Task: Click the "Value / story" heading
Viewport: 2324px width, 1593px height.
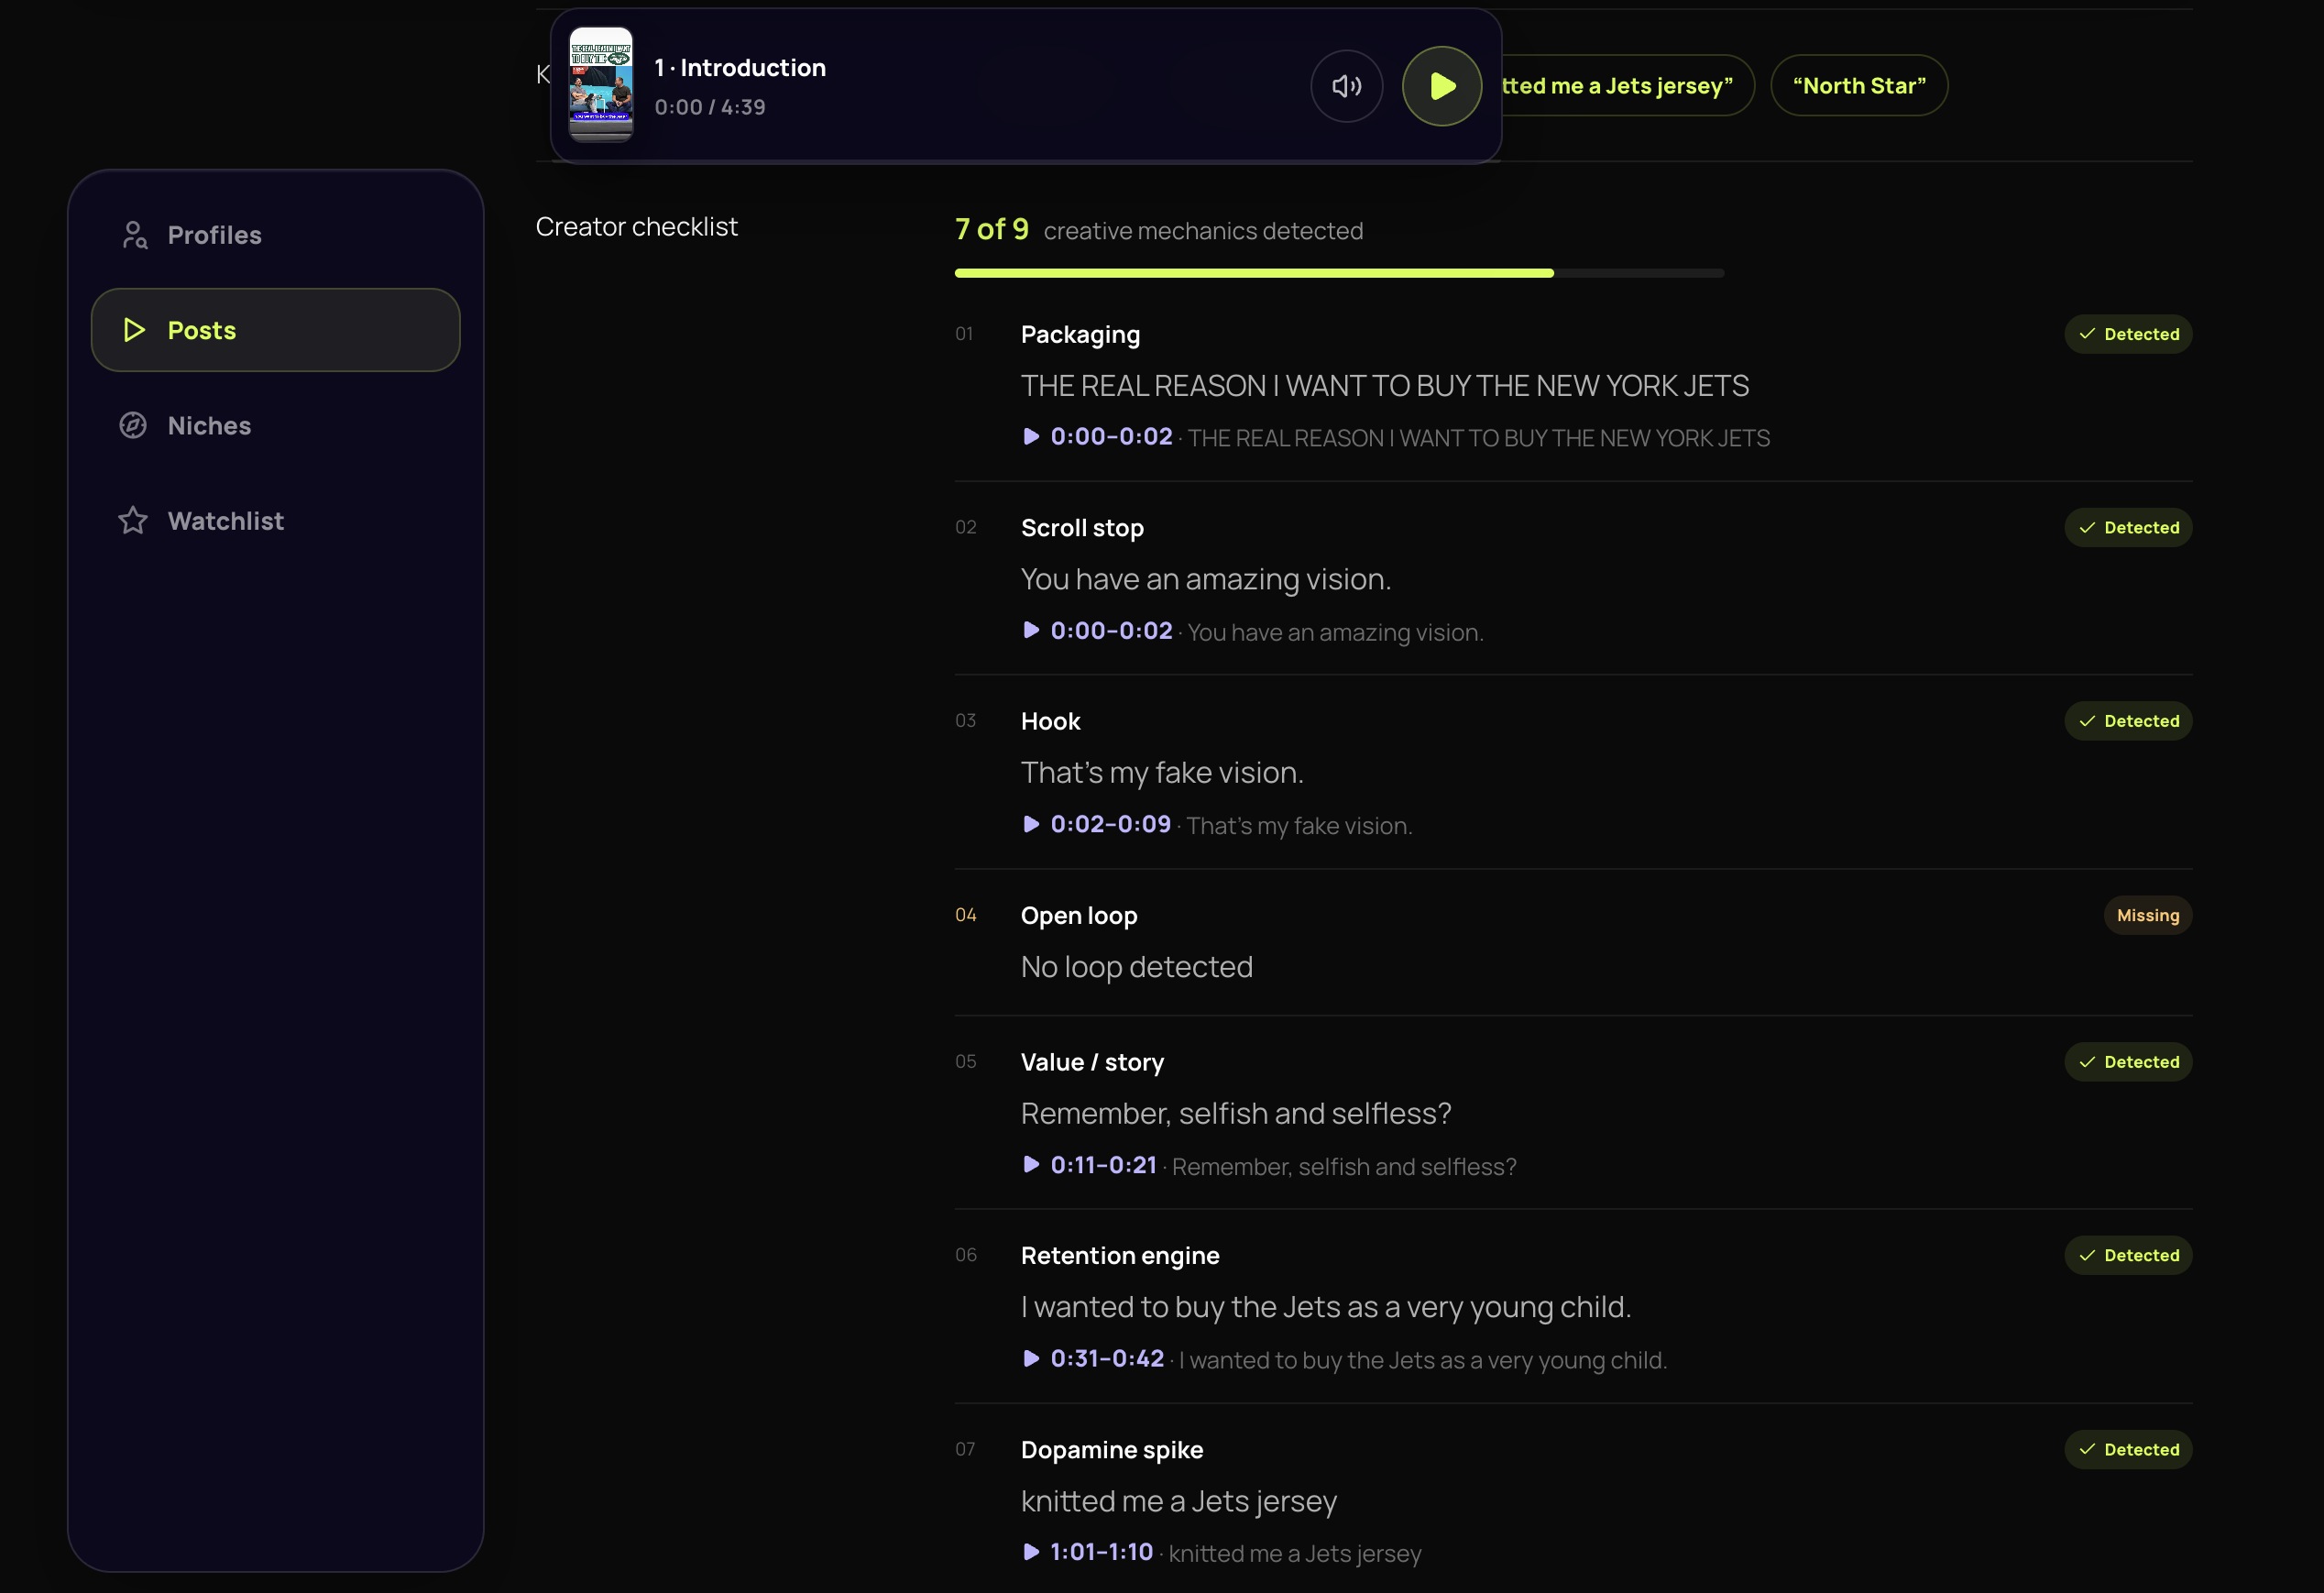Action: (x=1092, y=1062)
